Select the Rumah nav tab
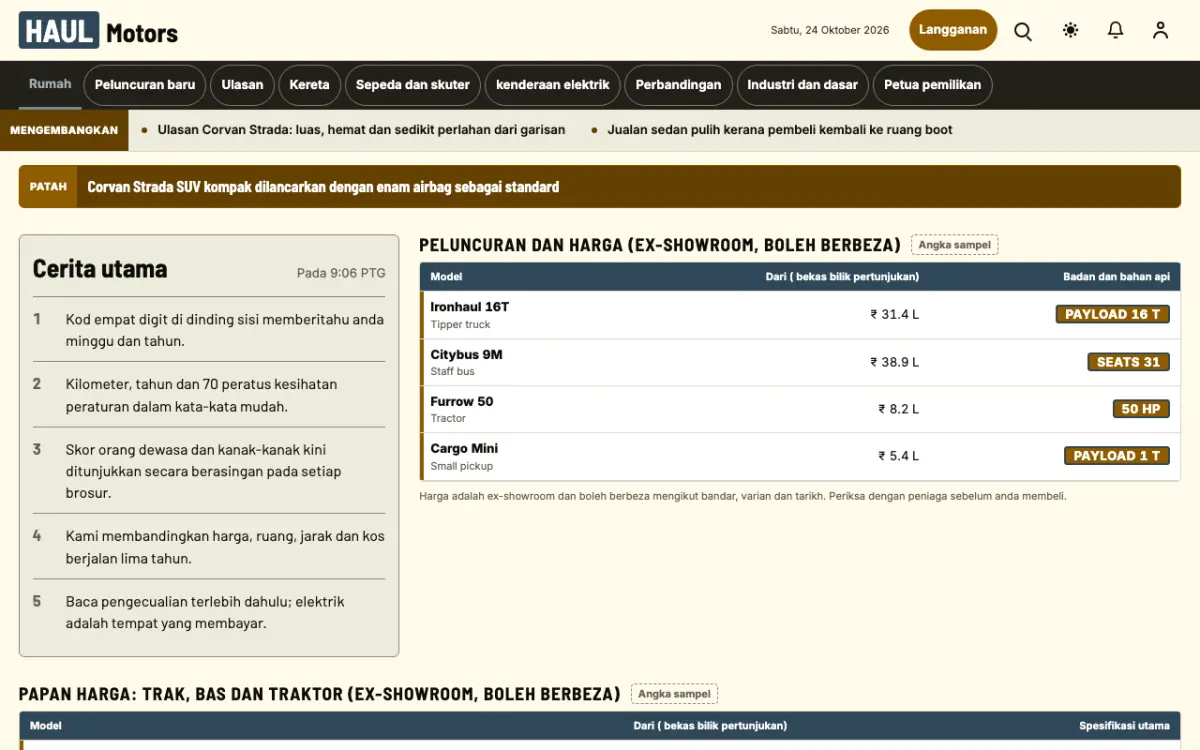Image resolution: width=1200 pixels, height=750 pixels. click(50, 84)
